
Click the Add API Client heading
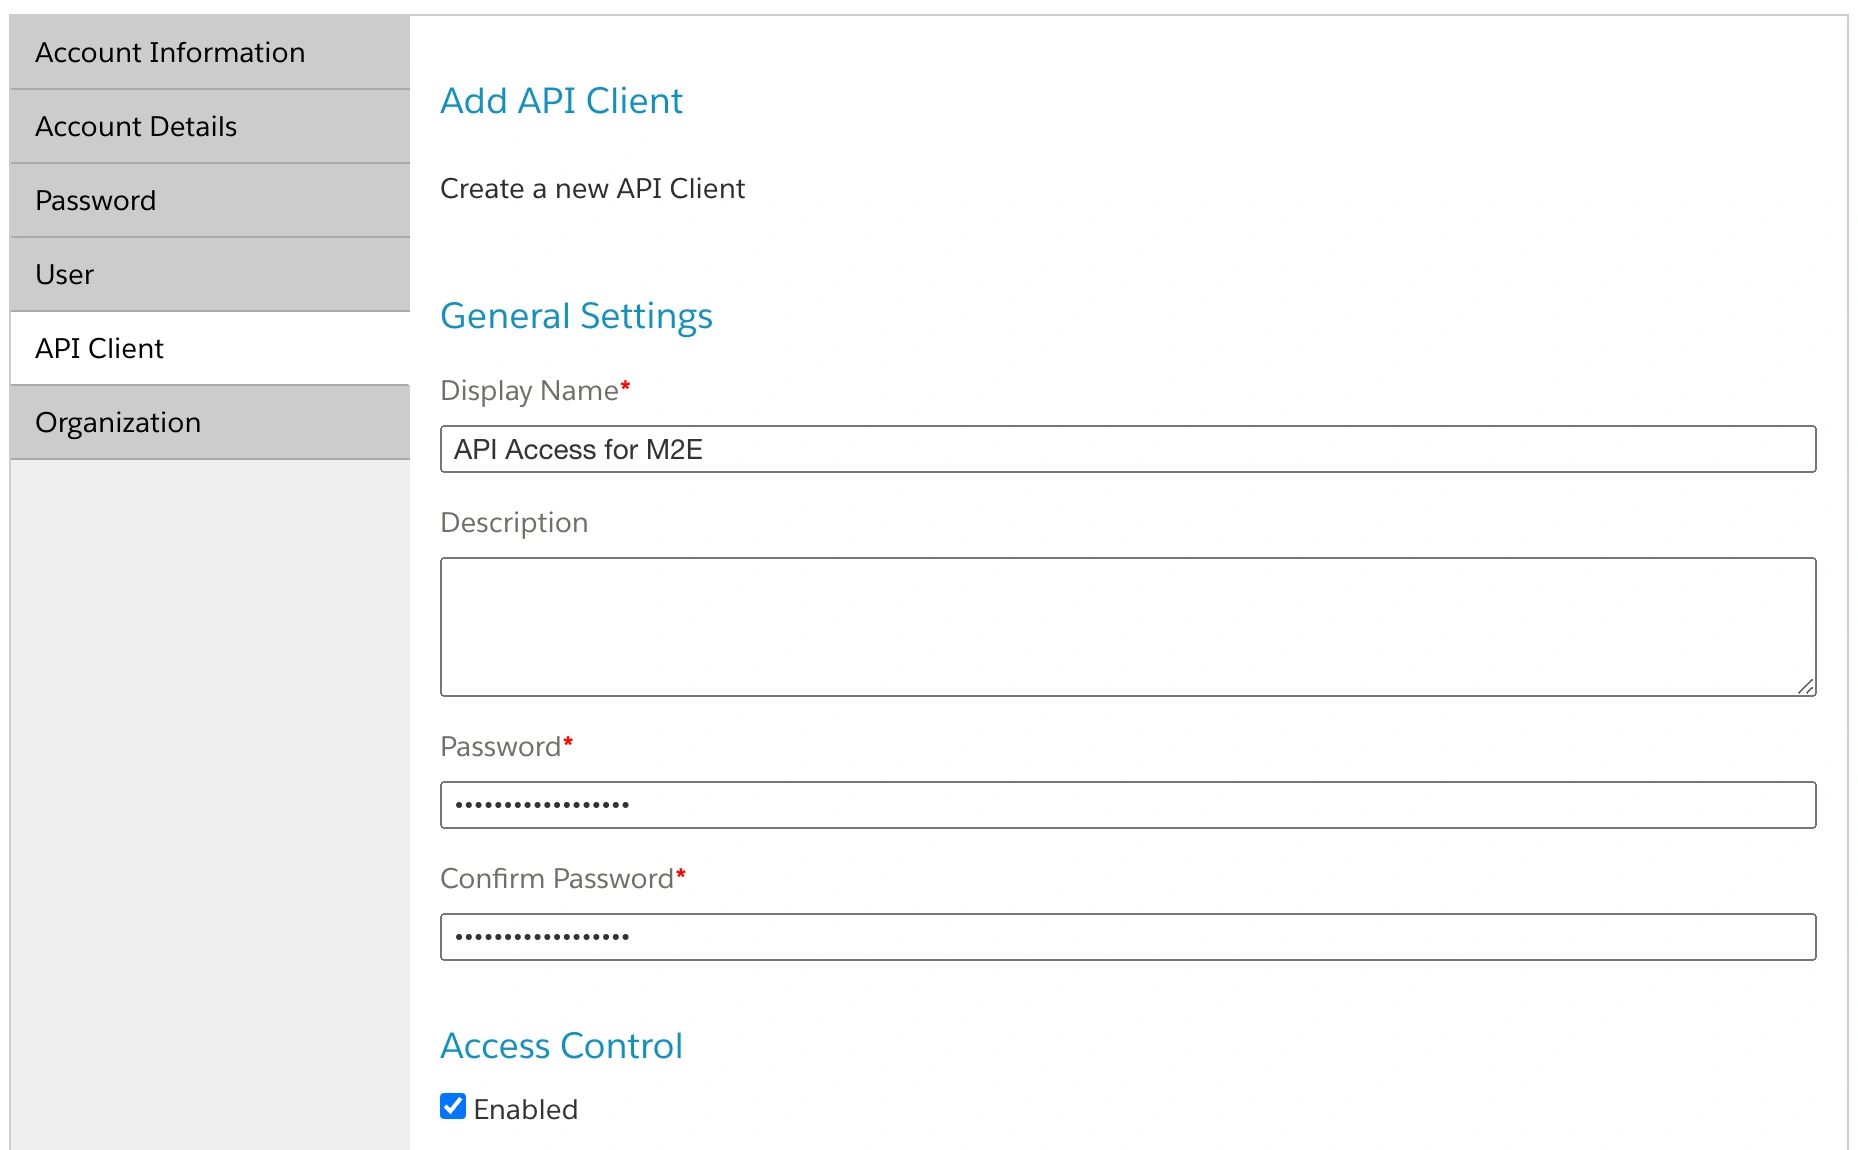(561, 101)
